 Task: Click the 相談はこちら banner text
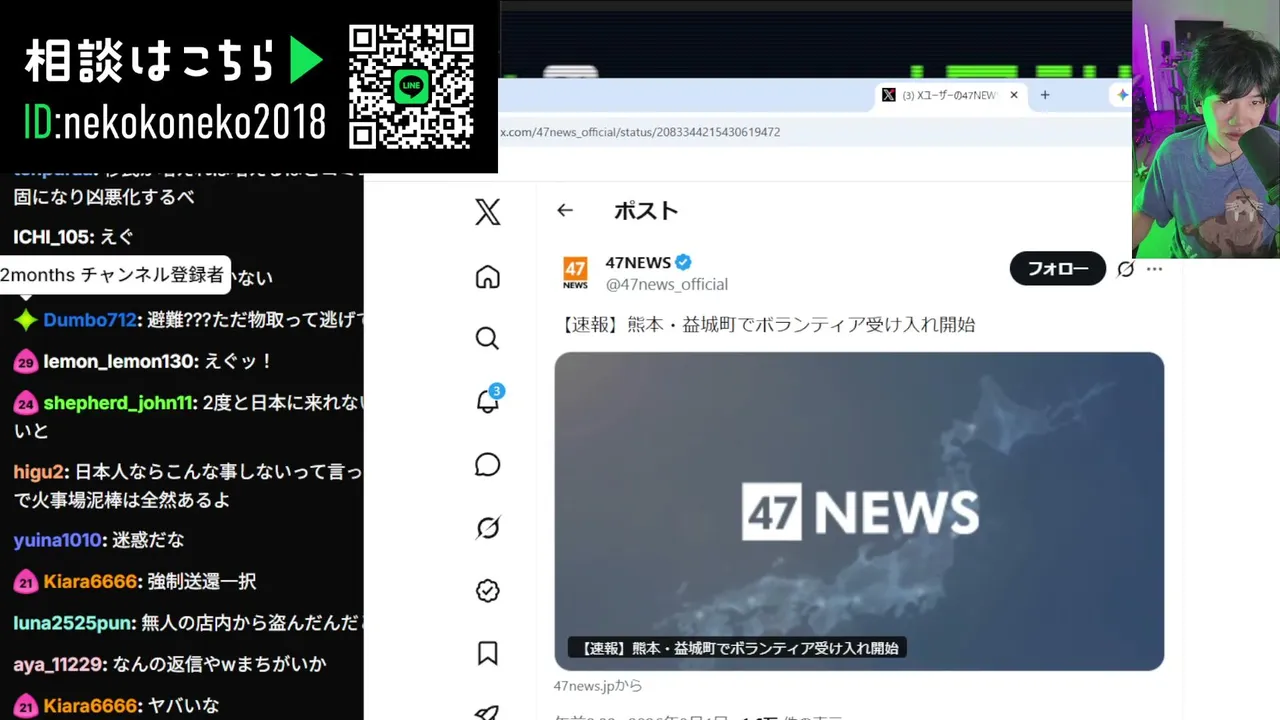pos(149,62)
